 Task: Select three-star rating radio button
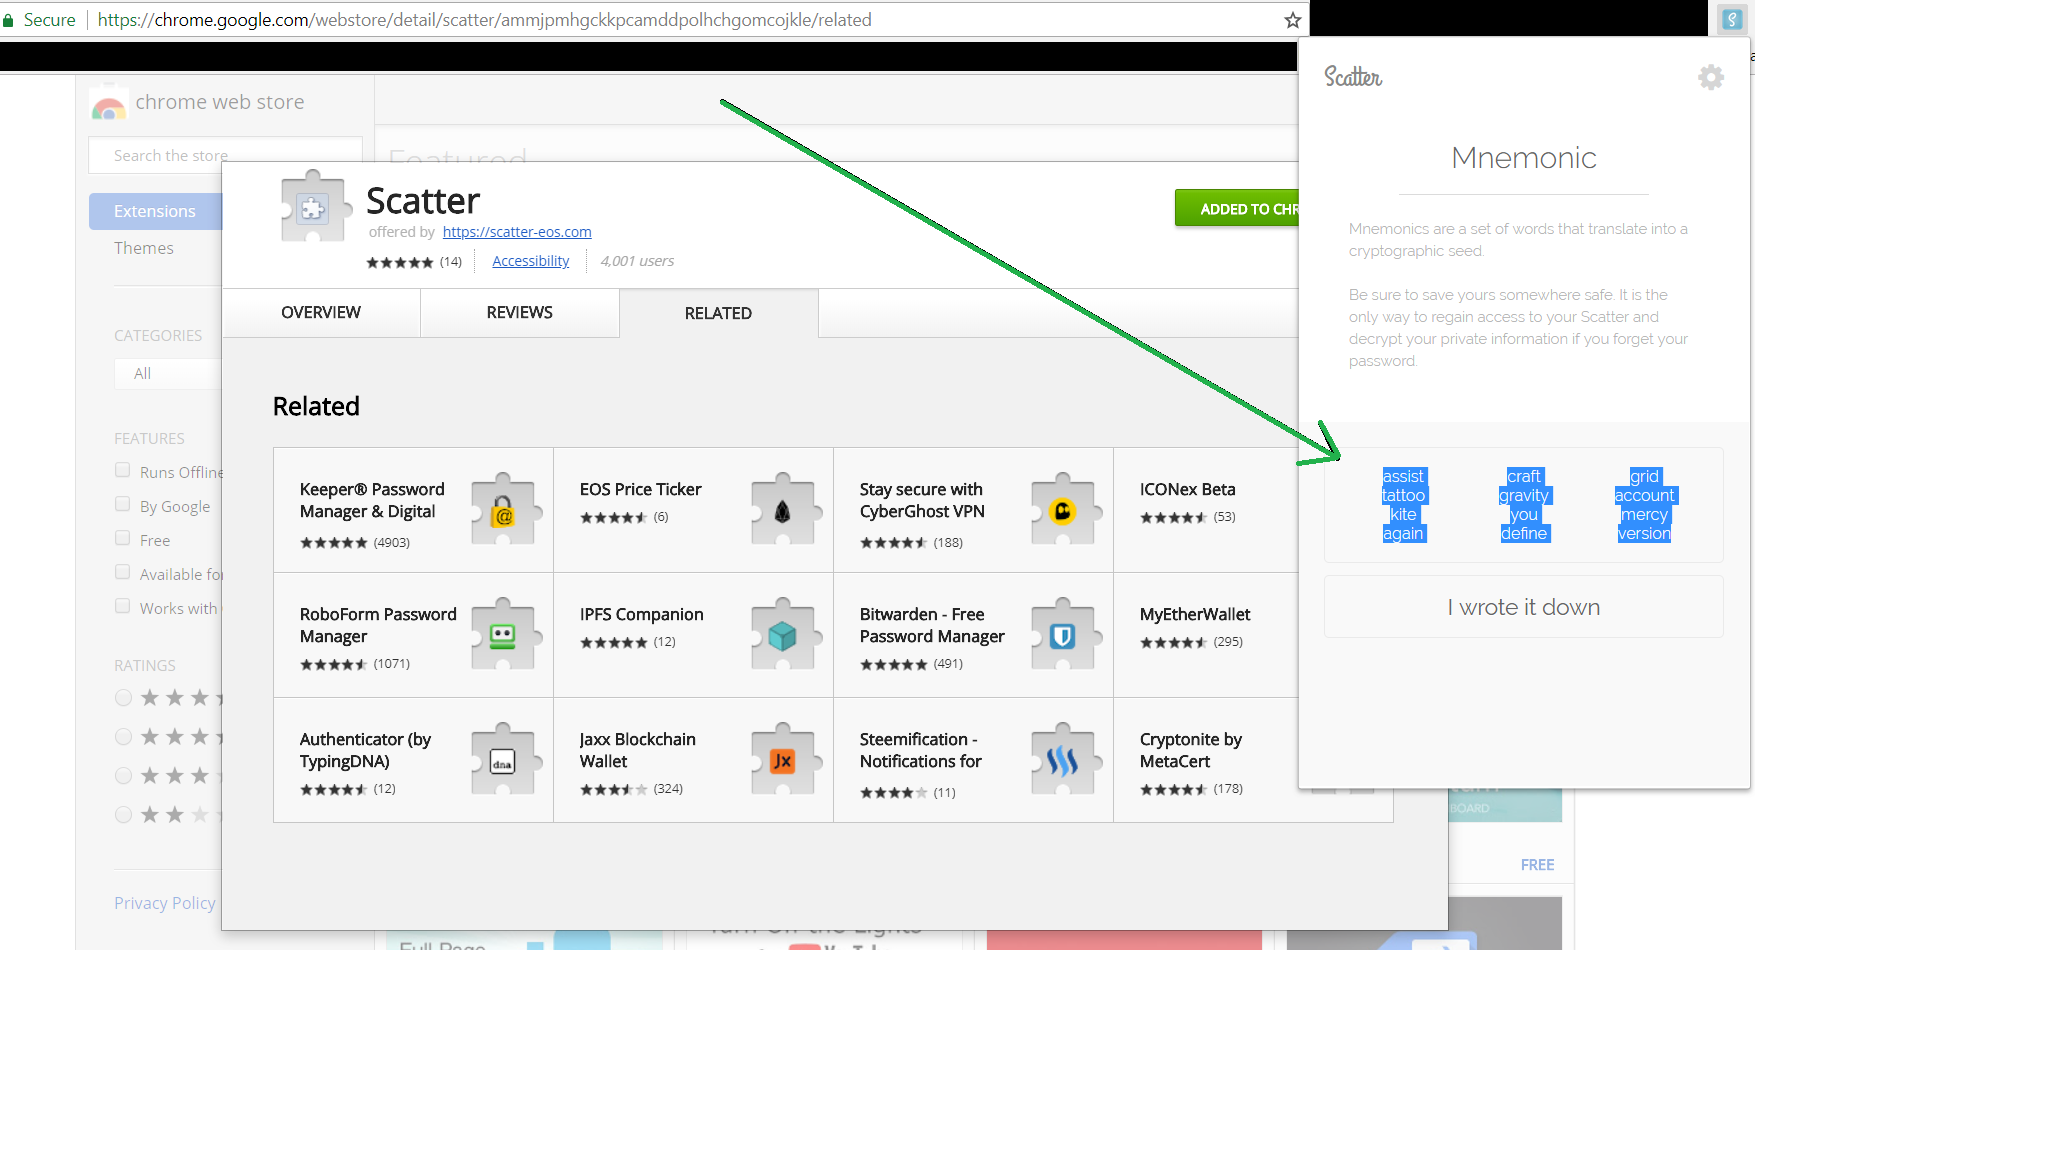123,776
